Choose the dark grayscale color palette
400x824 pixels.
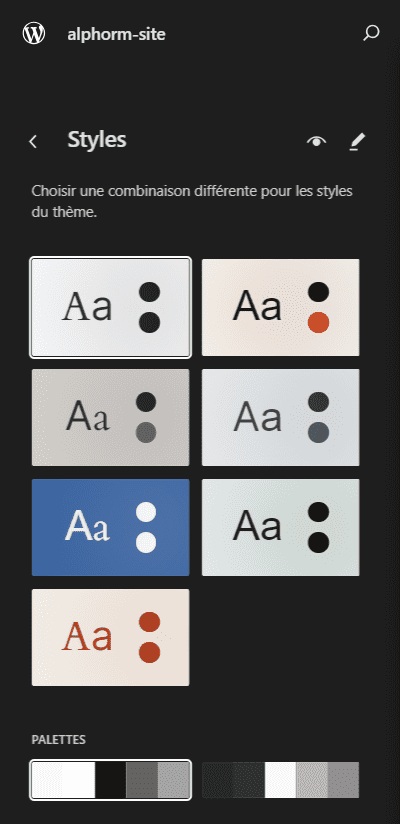(281, 780)
